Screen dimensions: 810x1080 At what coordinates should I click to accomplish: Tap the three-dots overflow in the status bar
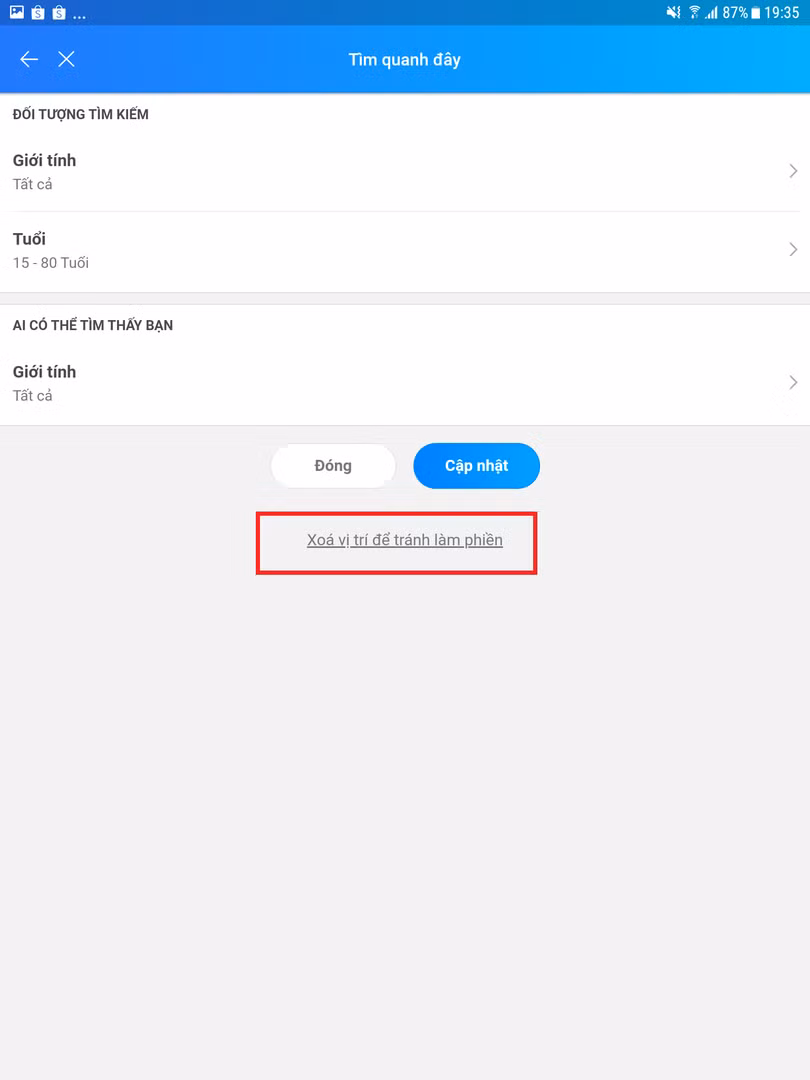[79, 17]
